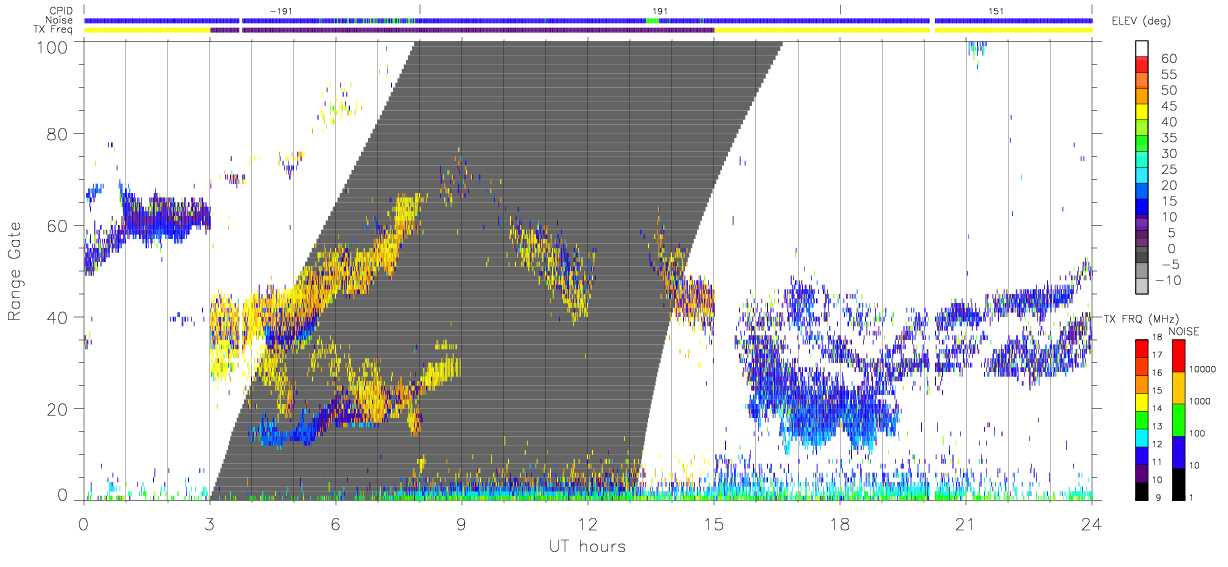The image size is (1228, 567).
Task: Select the red swatch in the NOISE colorbar
Action: pyautogui.click(x=1179, y=355)
